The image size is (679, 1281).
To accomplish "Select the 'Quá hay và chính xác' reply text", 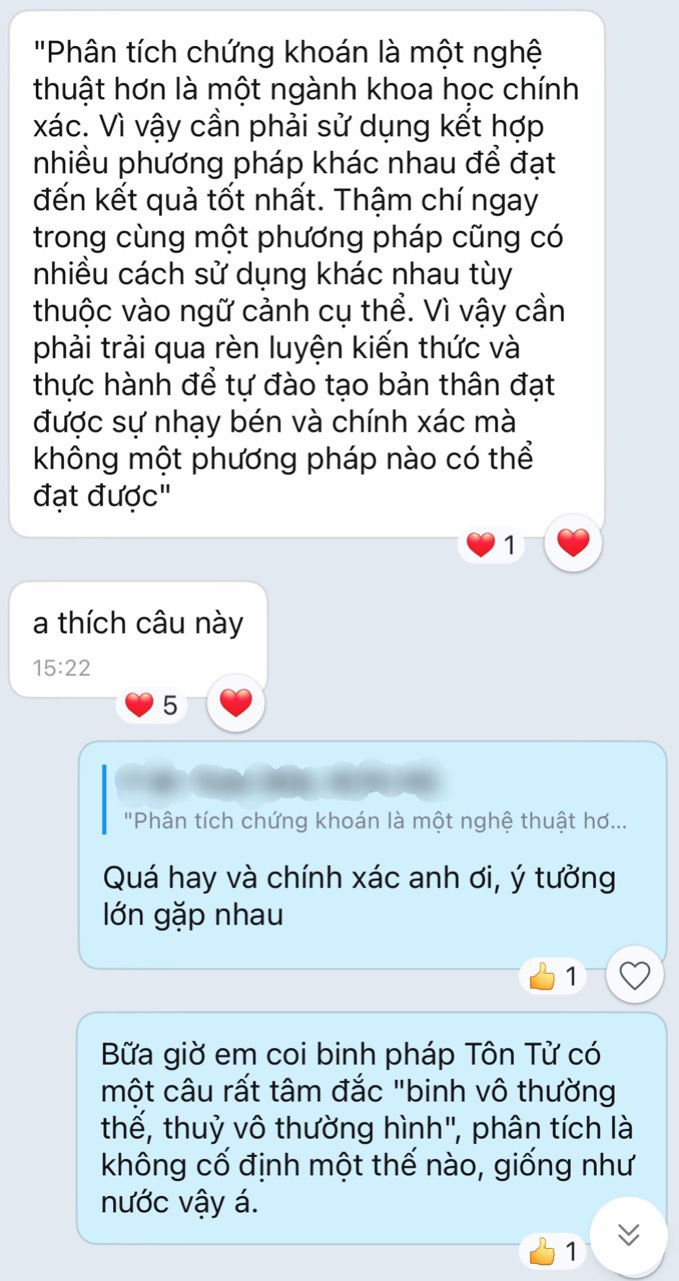I will coord(358,896).
